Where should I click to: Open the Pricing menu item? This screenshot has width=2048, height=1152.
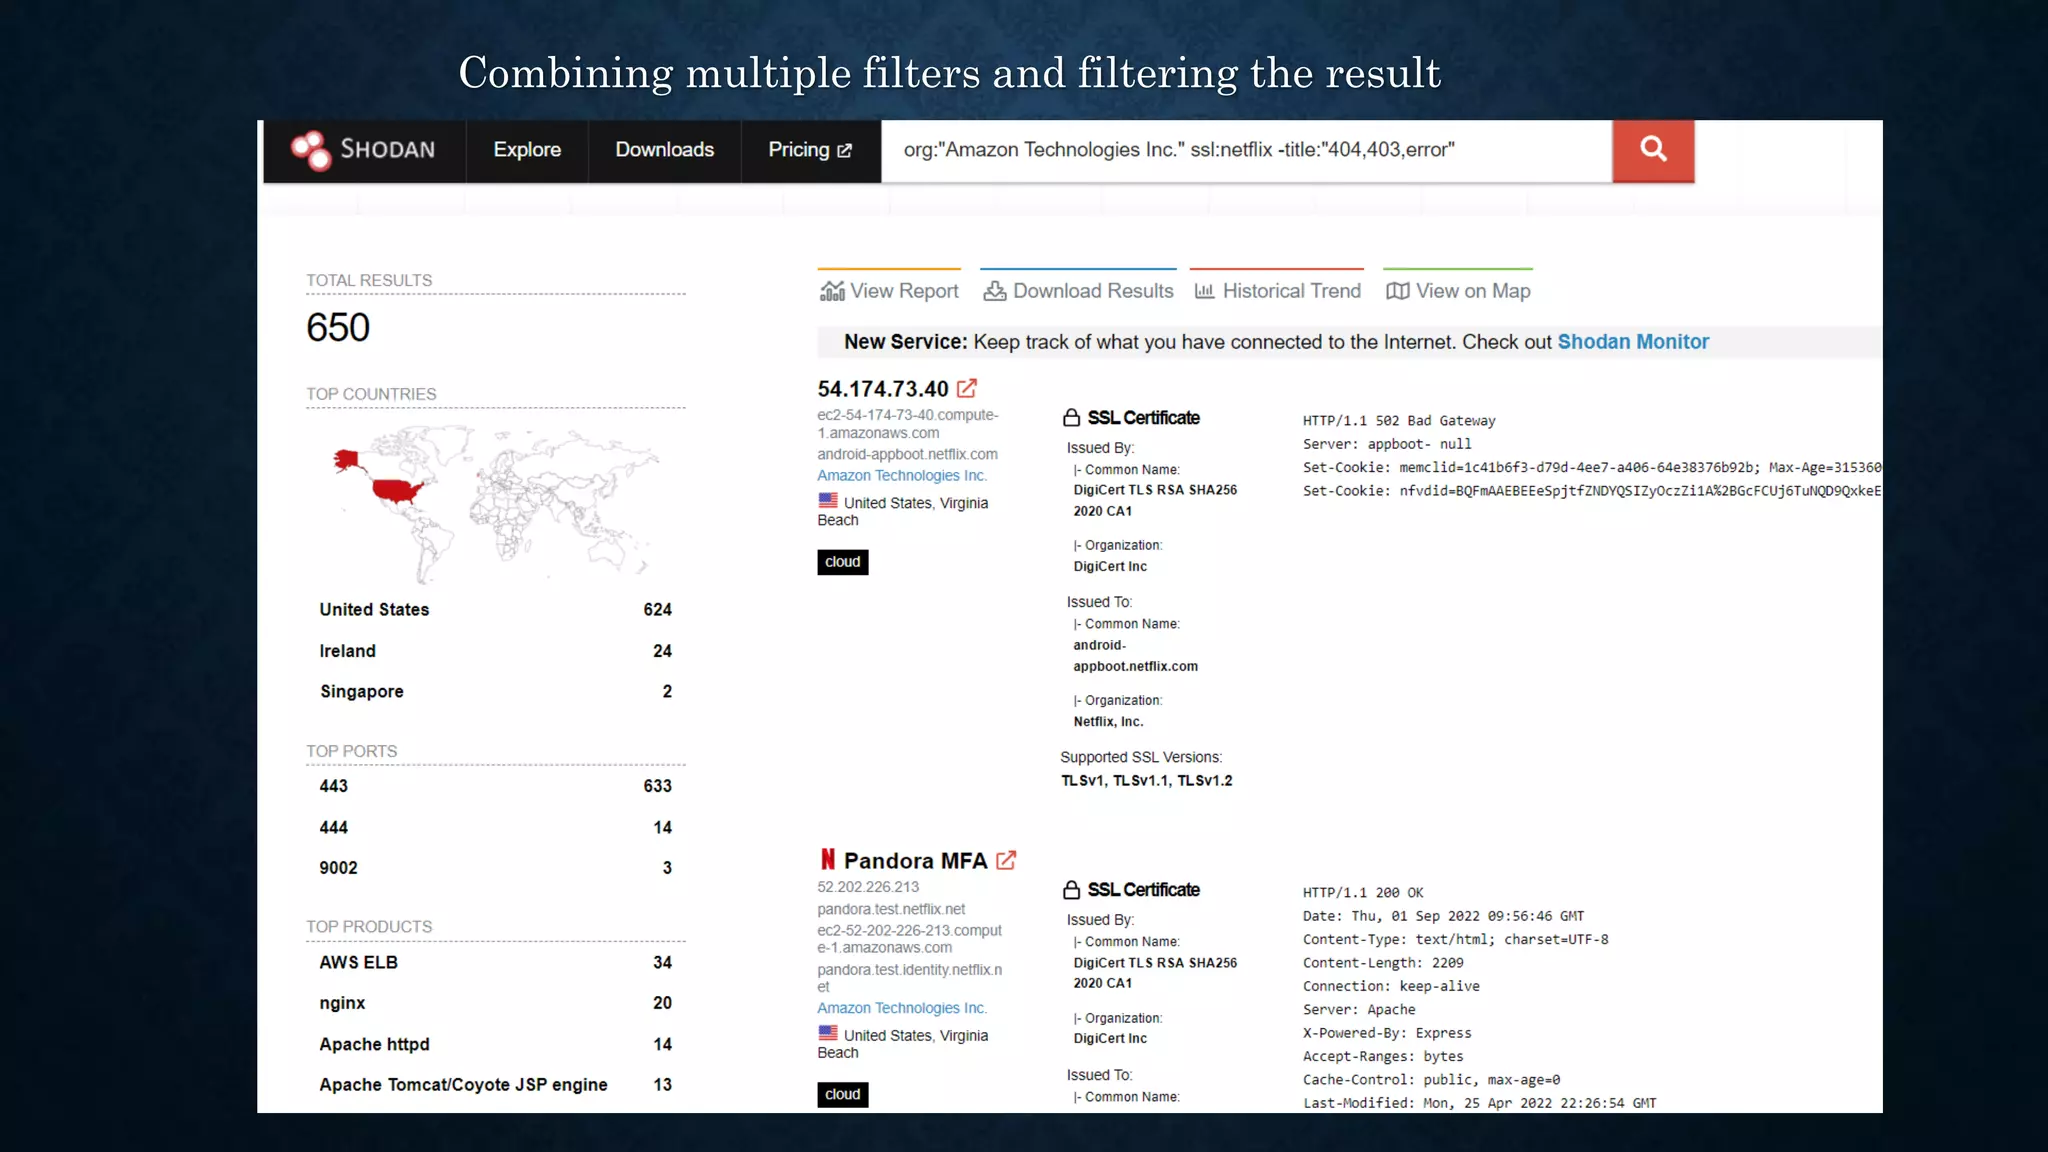(810, 150)
